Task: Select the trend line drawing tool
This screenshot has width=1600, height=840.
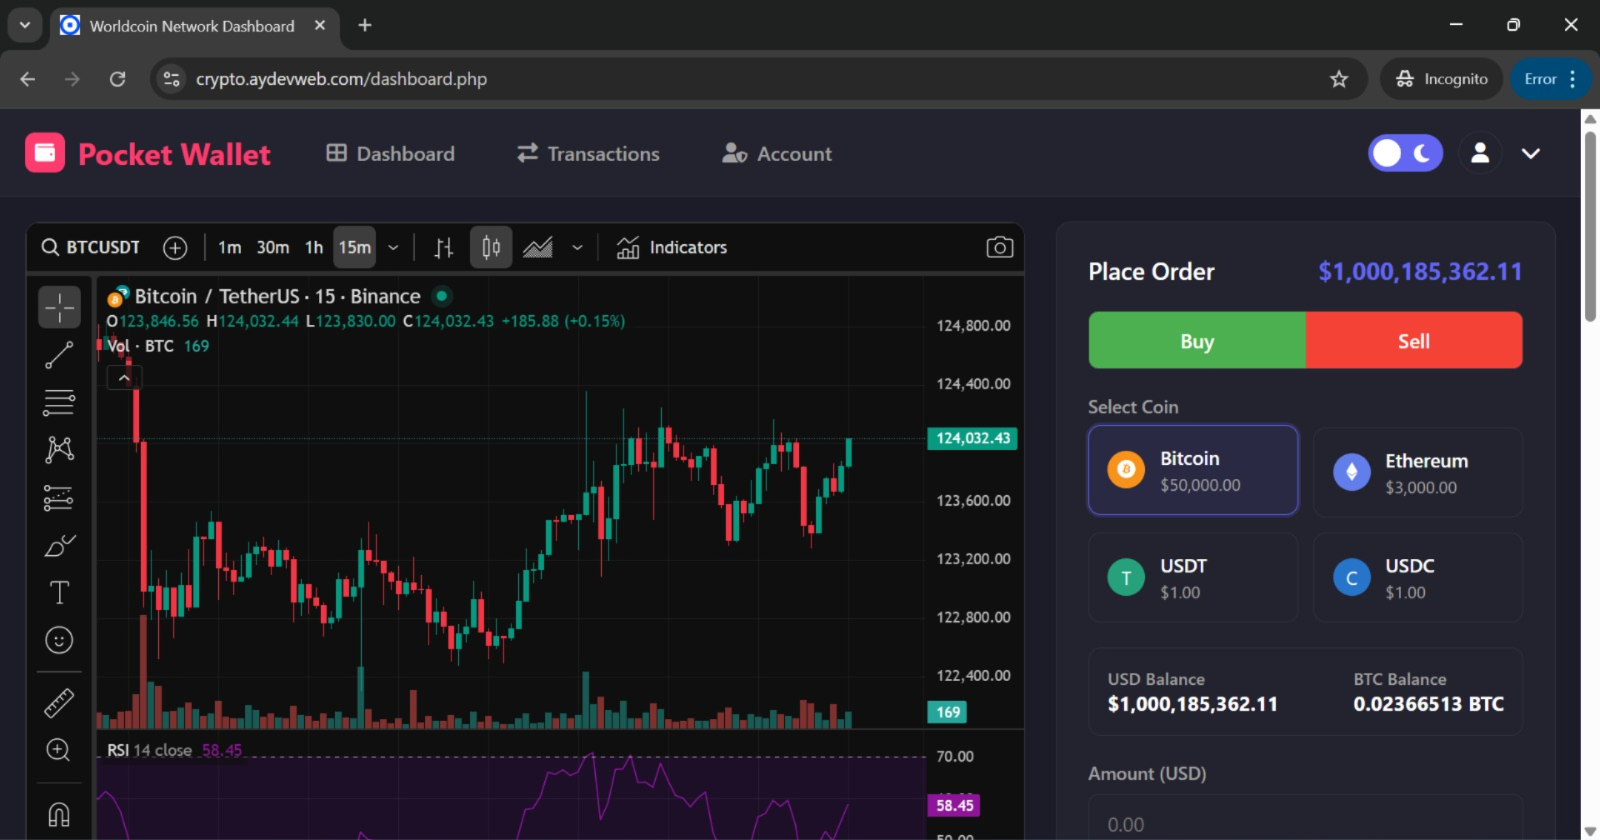Action: tap(59, 355)
